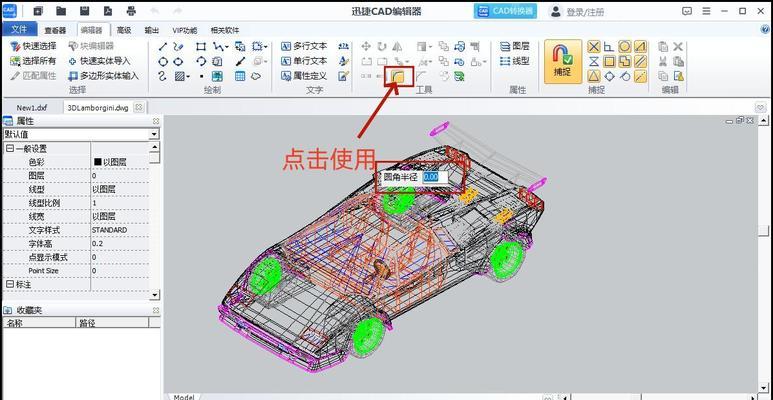Click the Open folder icon in title bar
Viewport: 773px width, 400px height.
pyautogui.click(x=61, y=11)
